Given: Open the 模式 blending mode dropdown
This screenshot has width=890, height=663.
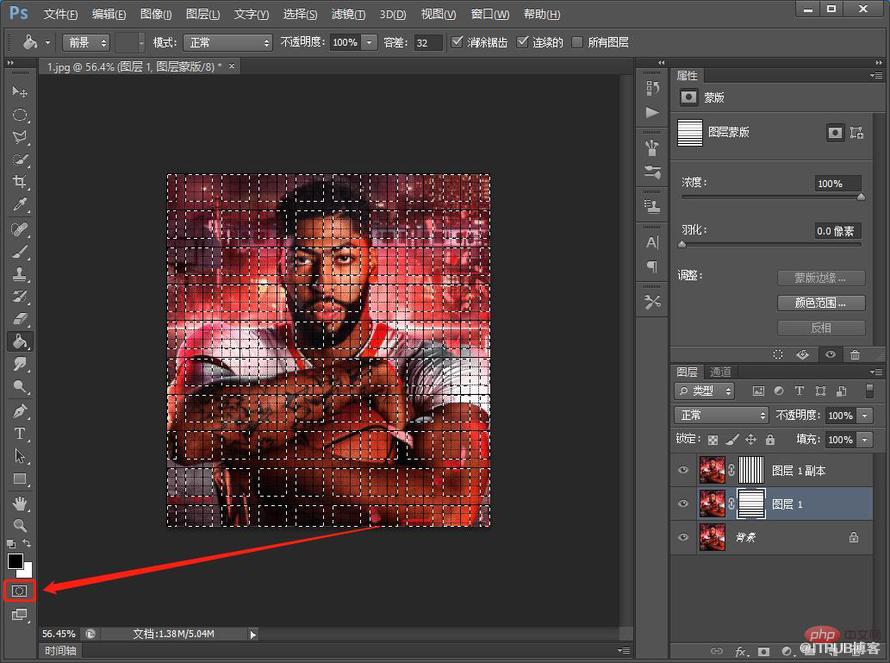Looking at the screenshot, I should pyautogui.click(x=228, y=43).
